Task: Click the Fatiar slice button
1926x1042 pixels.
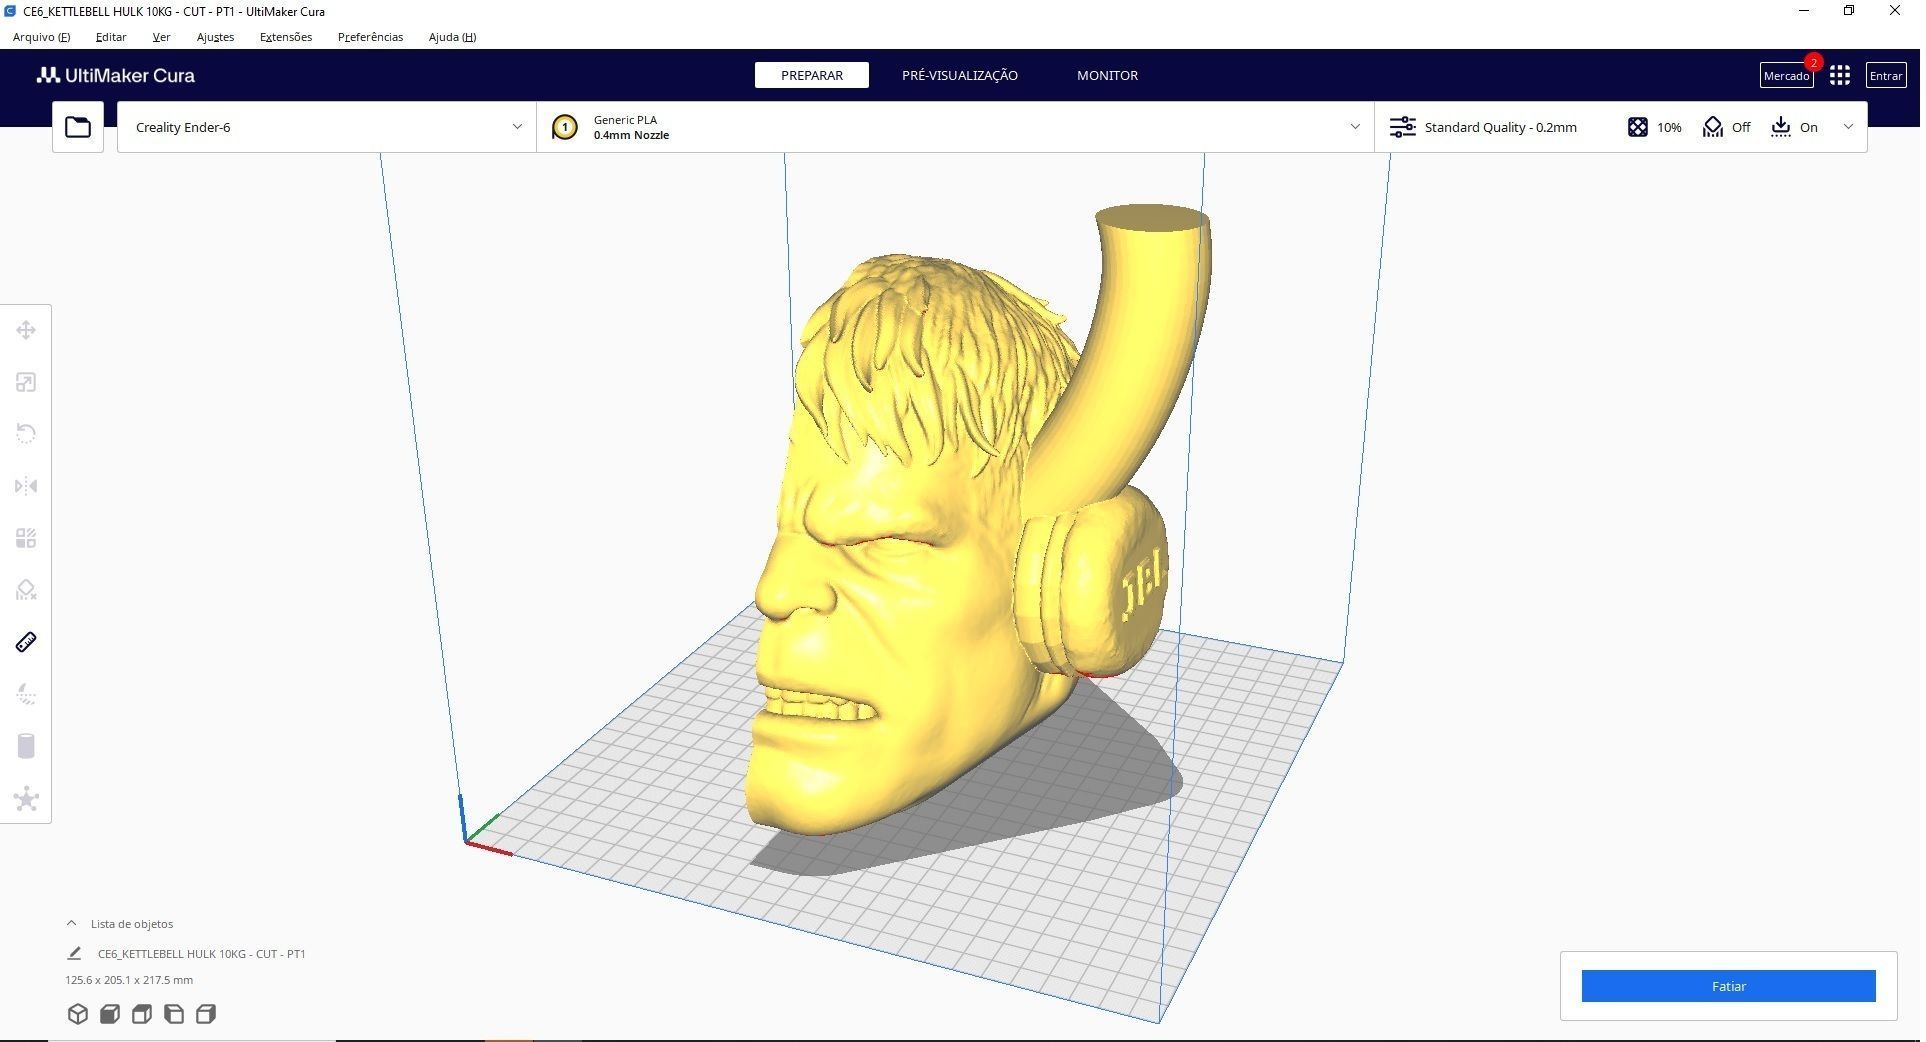Action: (1728, 986)
